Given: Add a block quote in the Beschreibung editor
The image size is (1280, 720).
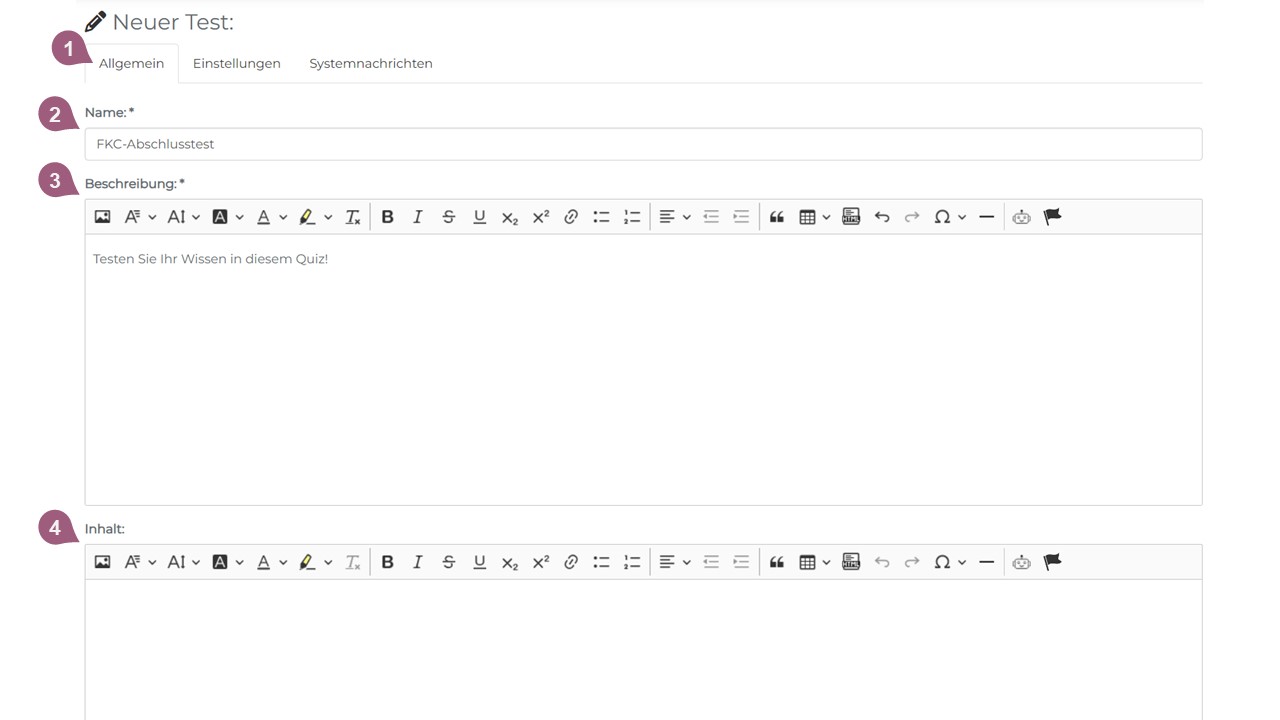Looking at the screenshot, I should (x=776, y=217).
